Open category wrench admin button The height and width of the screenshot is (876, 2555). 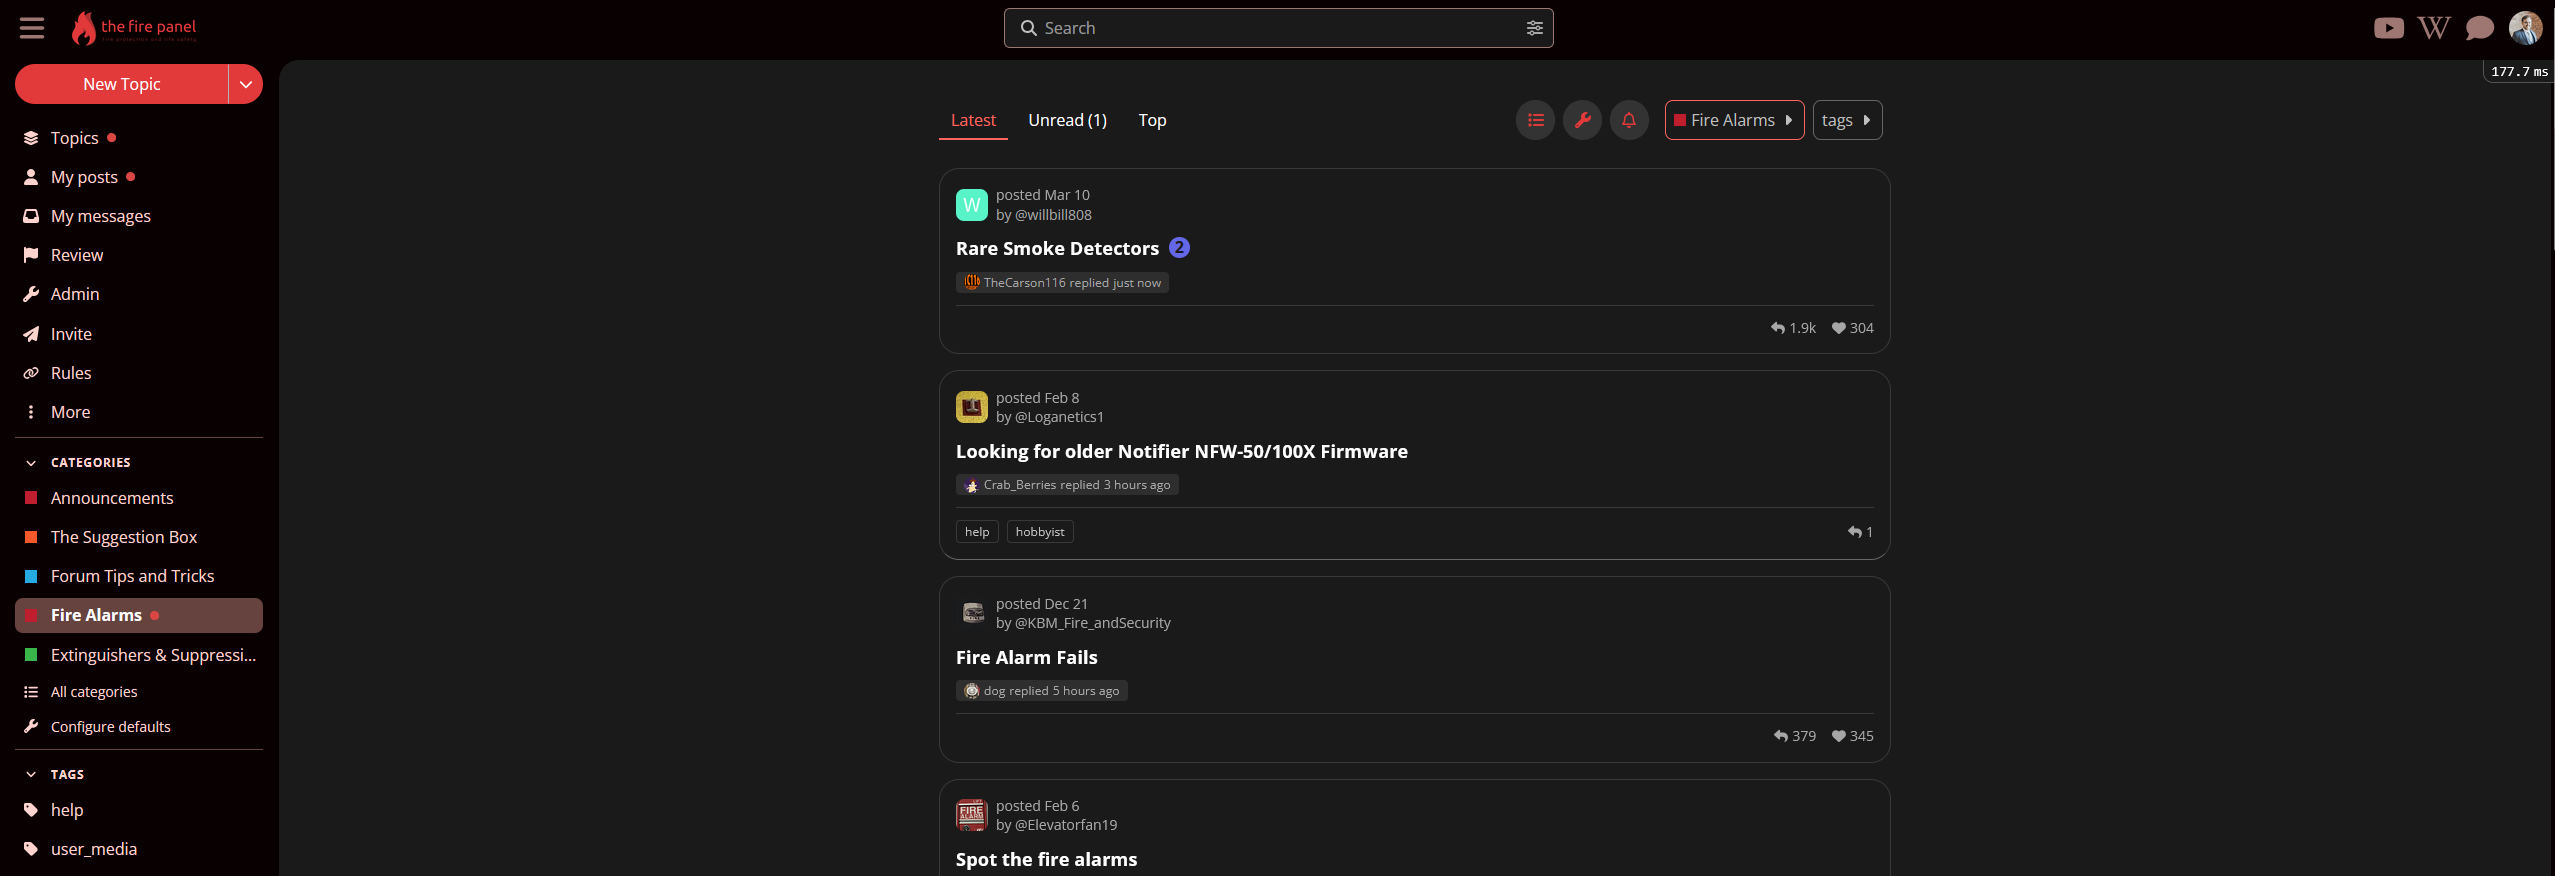tap(1582, 120)
